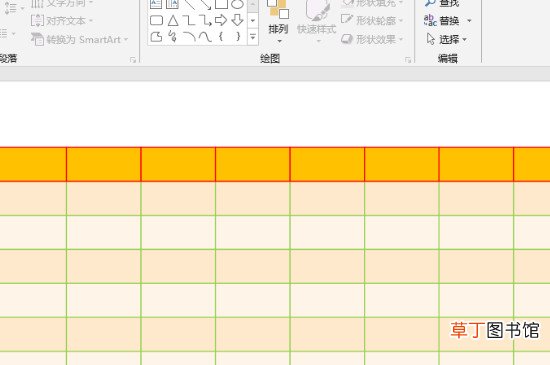Image resolution: width=550 pixels, height=365 pixels.
Task: Click 查找 find button
Action: point(442,3)
